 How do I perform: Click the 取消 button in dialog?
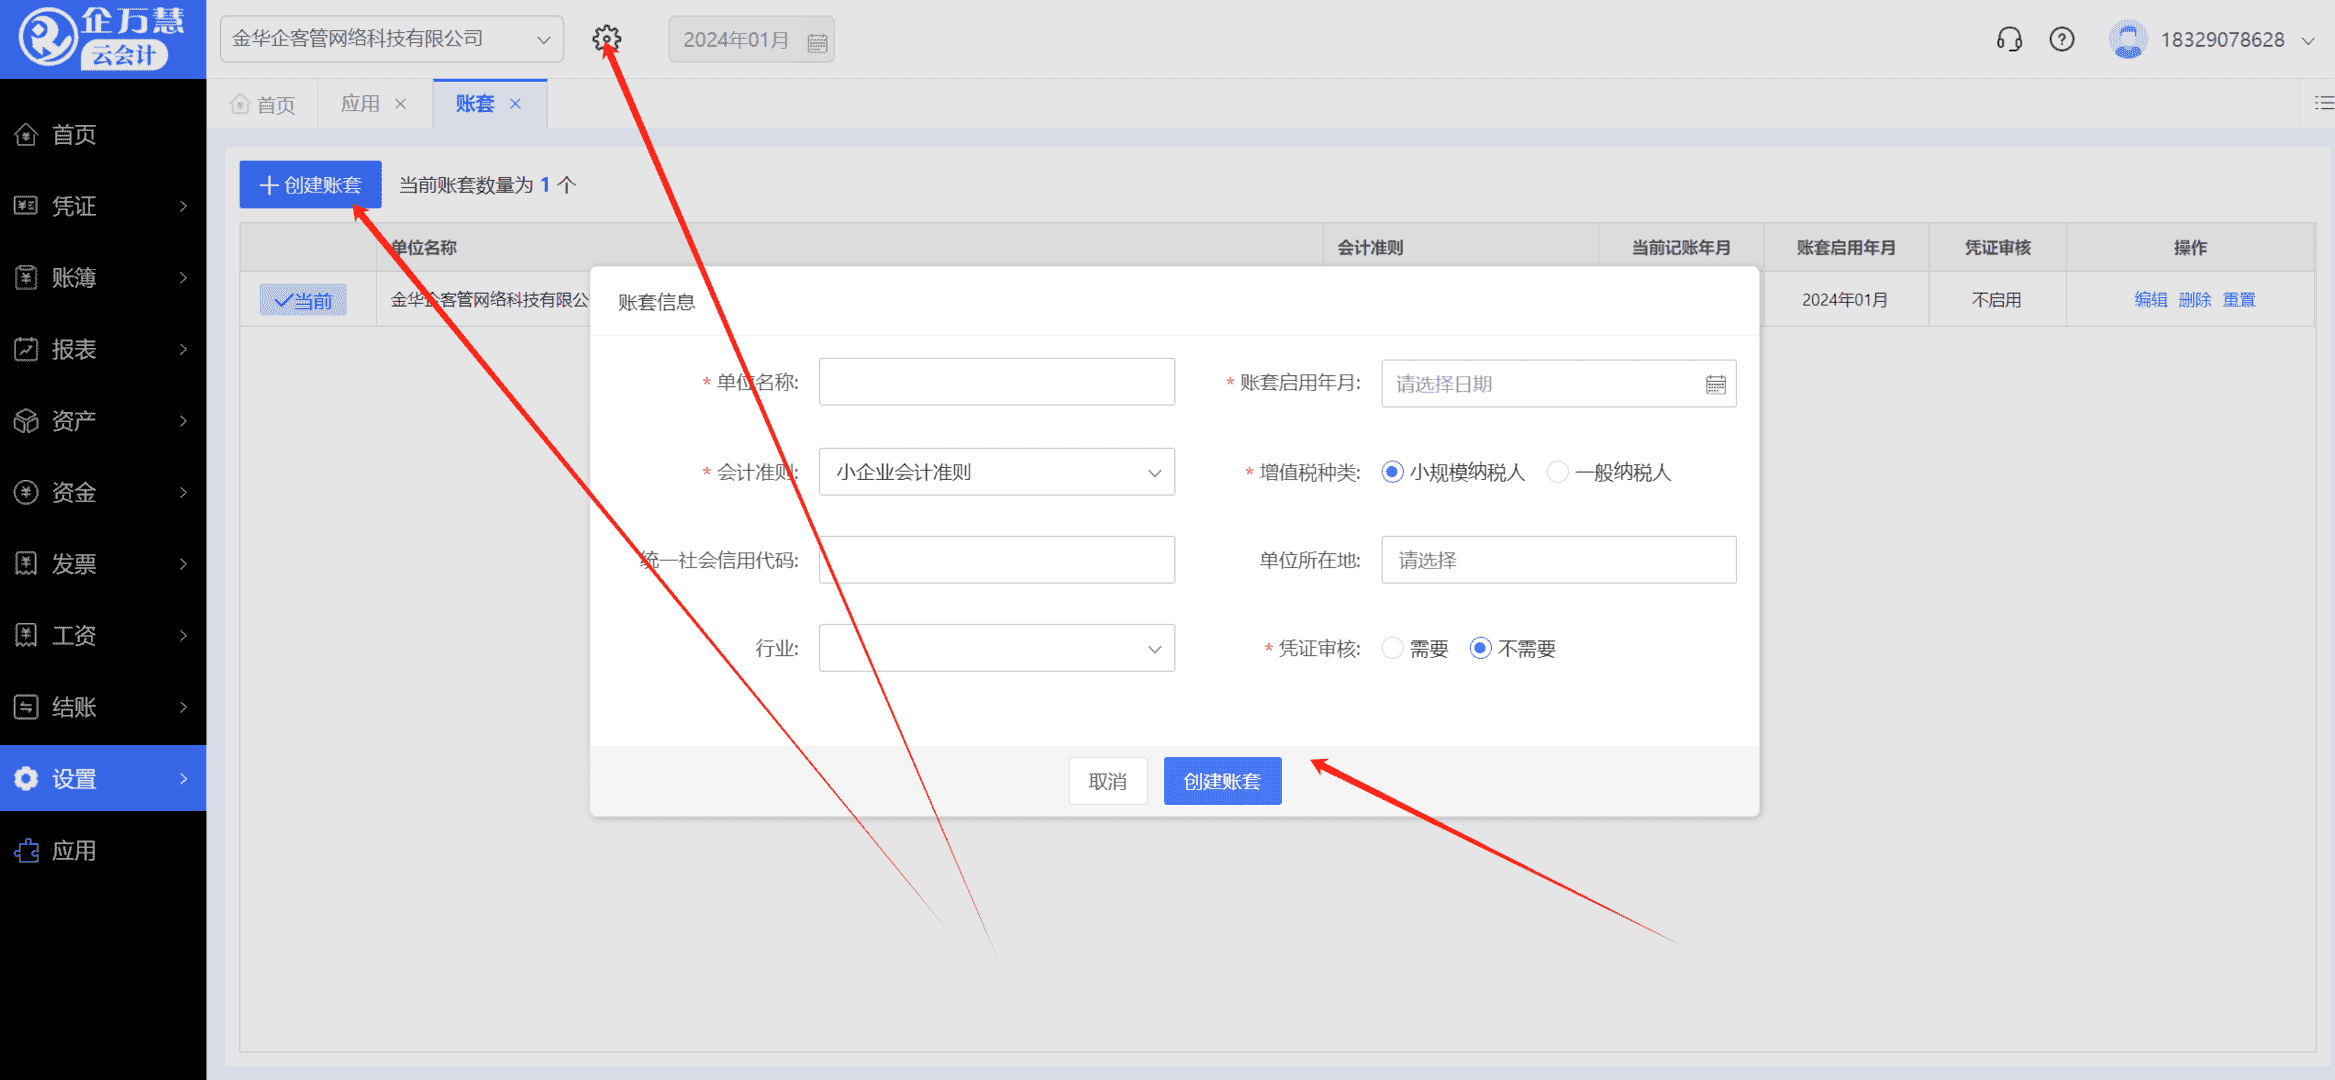(1107, 781)
